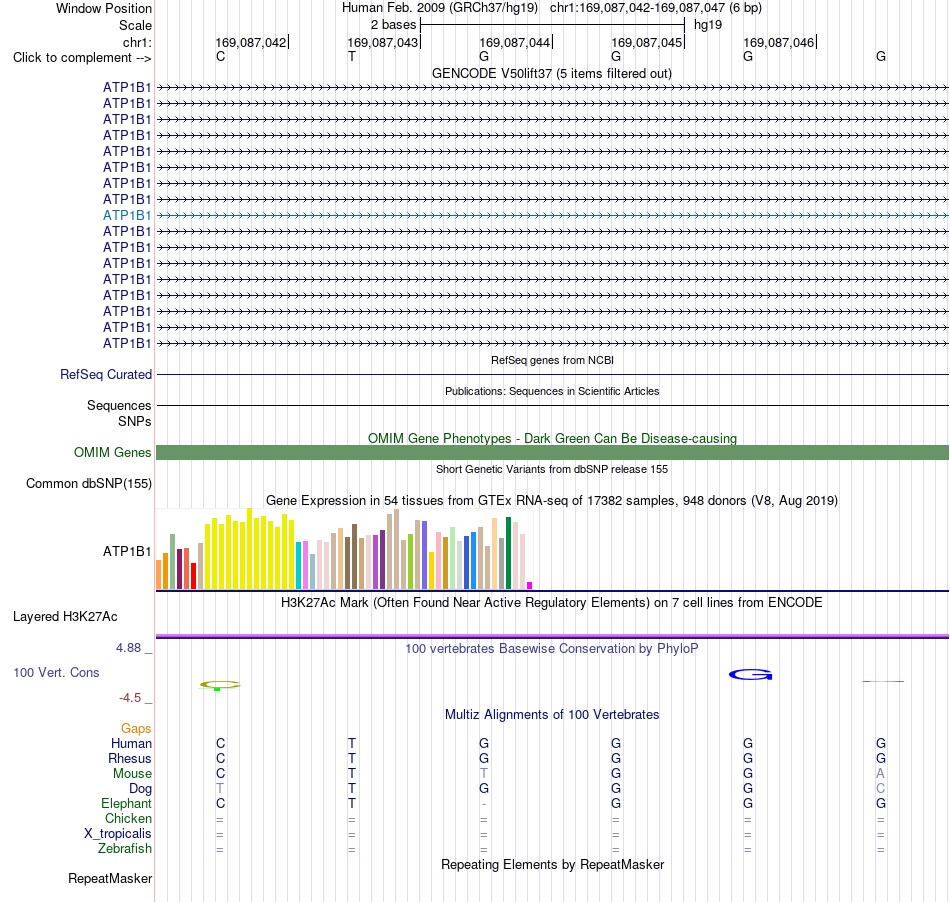Viewport: 950px width, 902px height.
Task: Click 'Short Genetic Variants from dbSNP release 155'
Action: pyautogui.click(x=552, y=469)
